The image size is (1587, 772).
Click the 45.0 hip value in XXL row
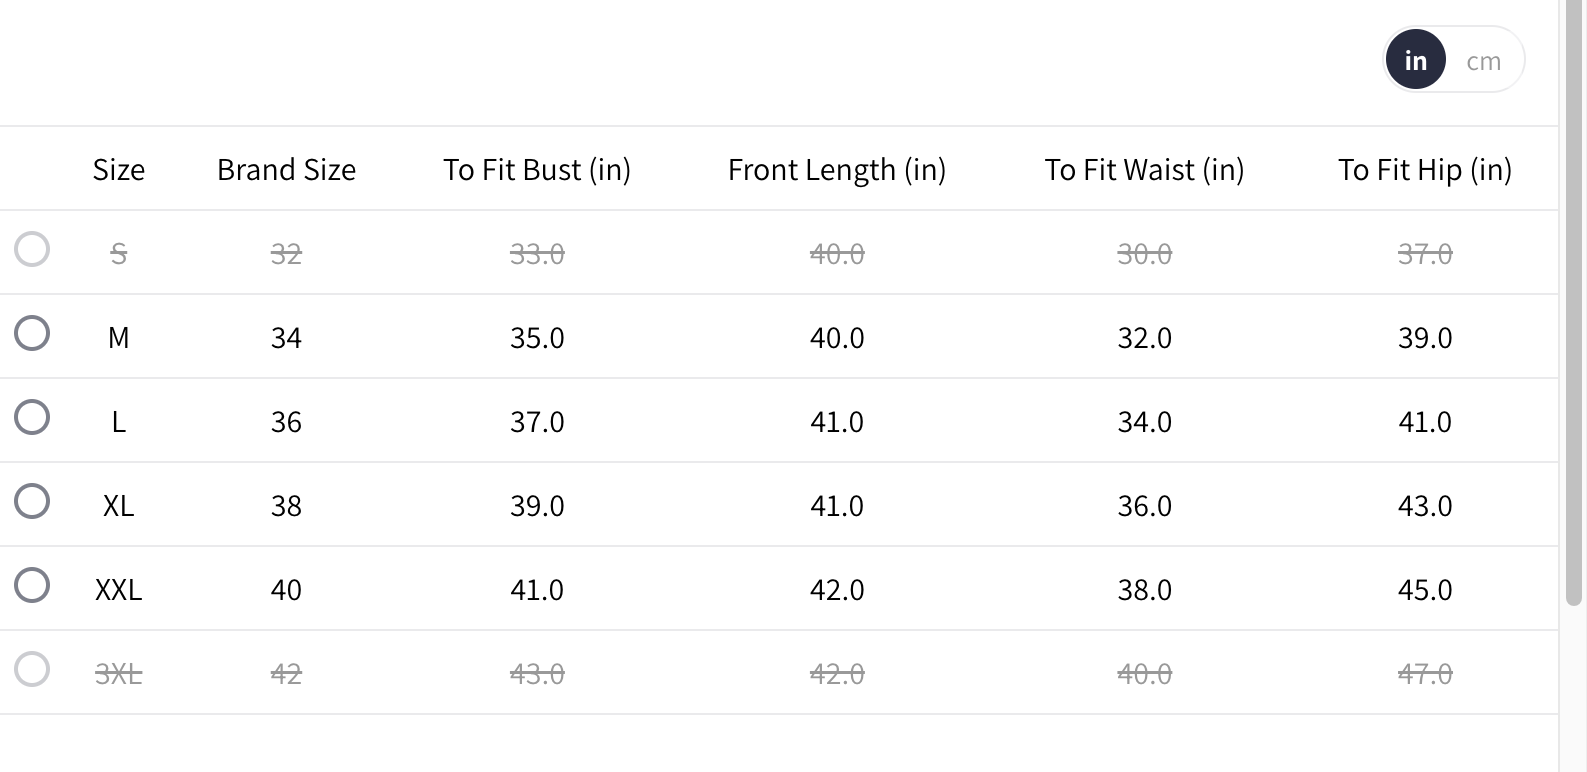pyautogui.click(x=1425, y=590)
